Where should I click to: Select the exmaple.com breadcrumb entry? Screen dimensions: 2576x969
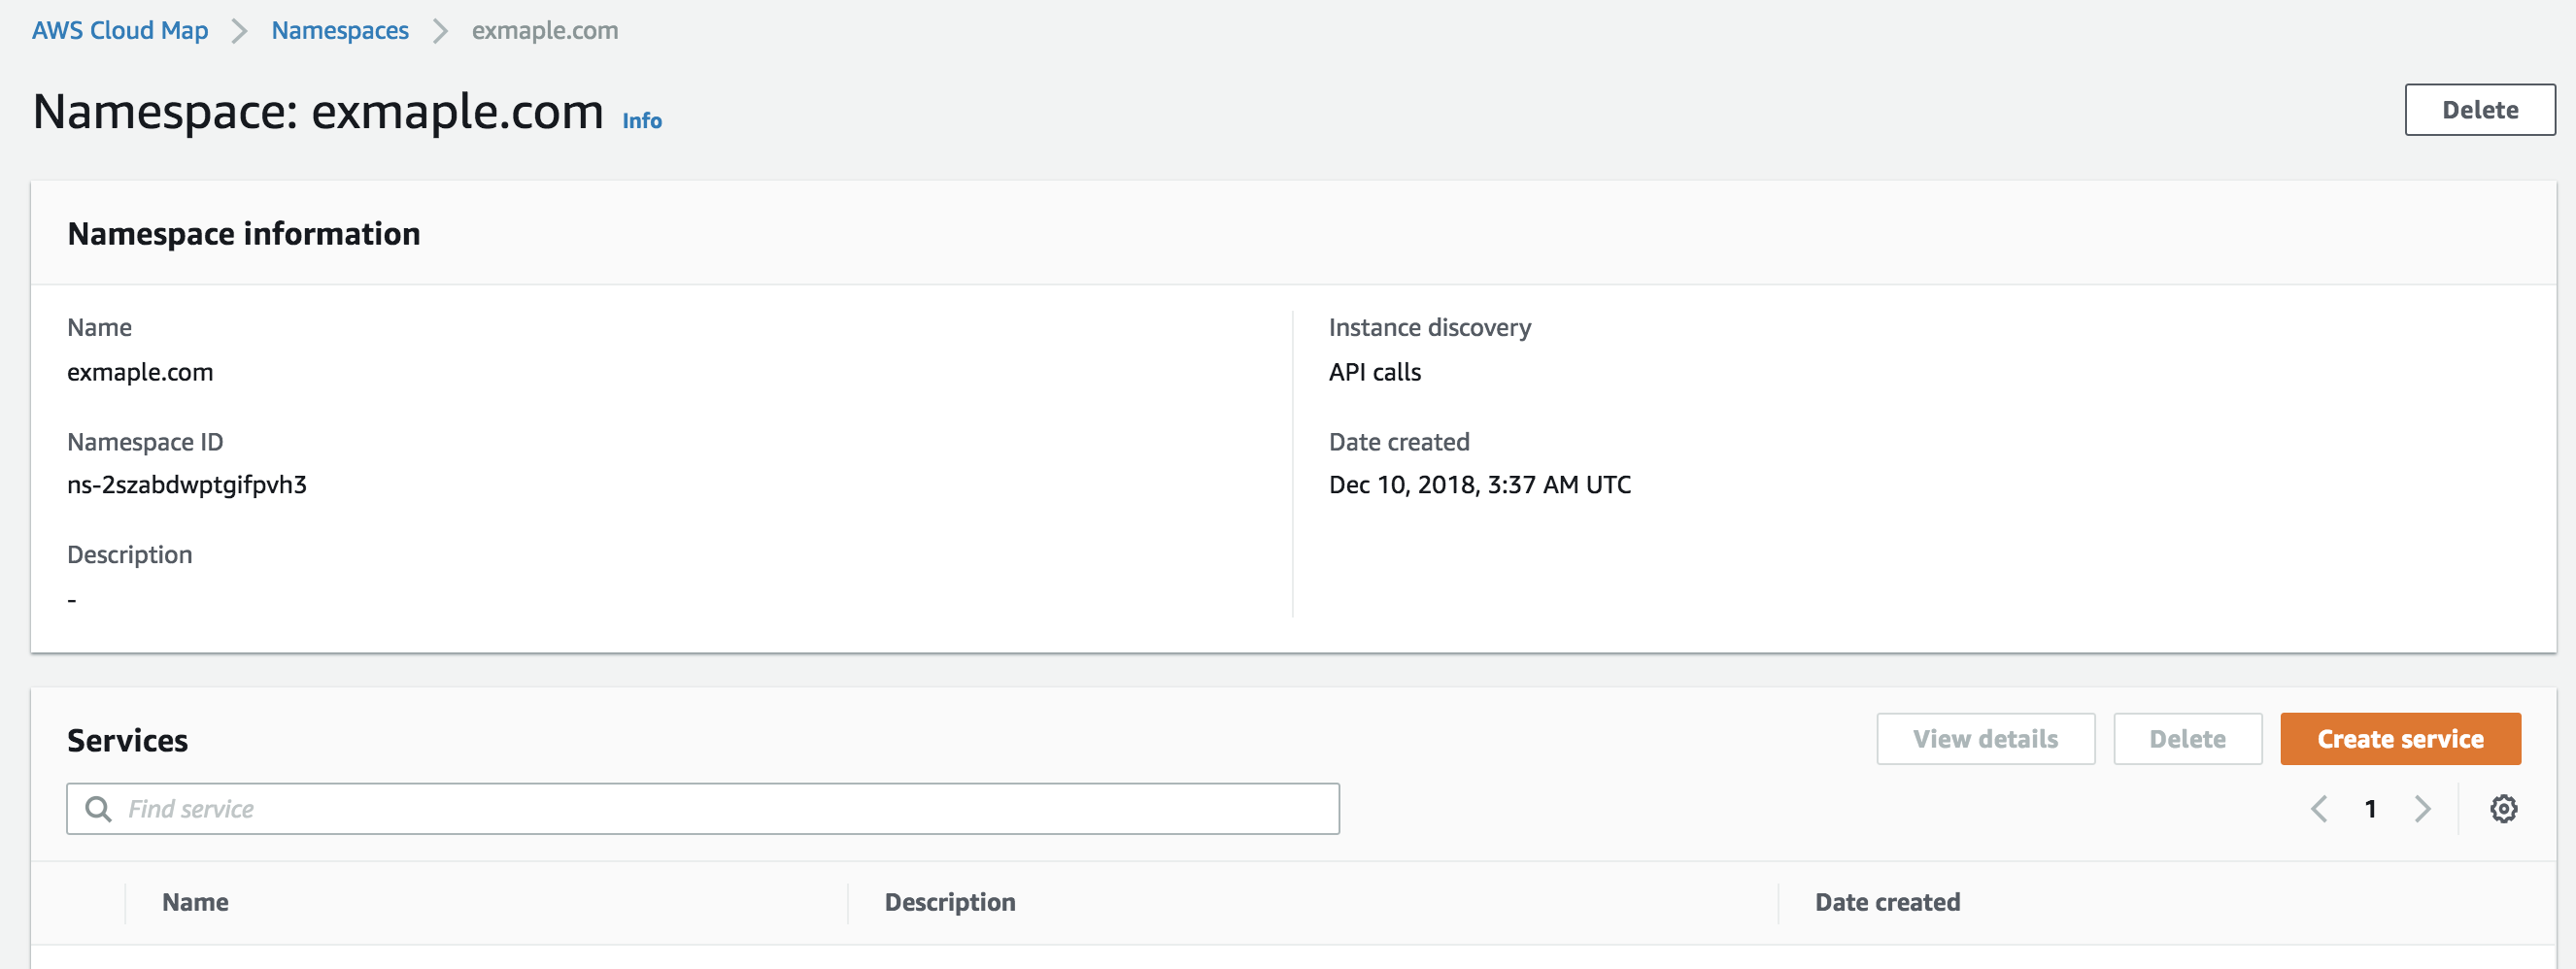tap(545, 30)
